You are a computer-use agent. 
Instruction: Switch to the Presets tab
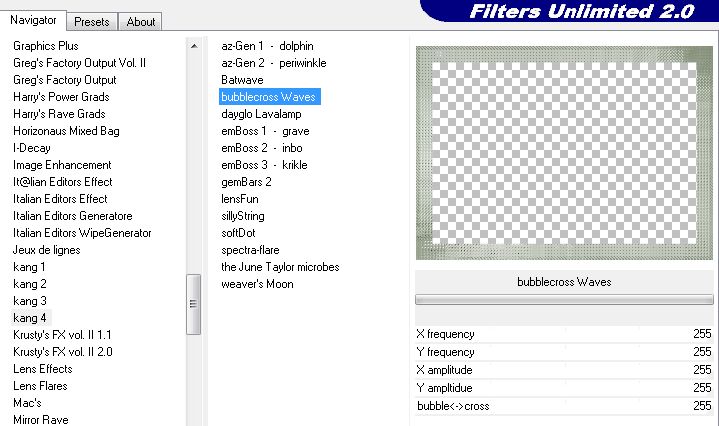tap(92, 21)
